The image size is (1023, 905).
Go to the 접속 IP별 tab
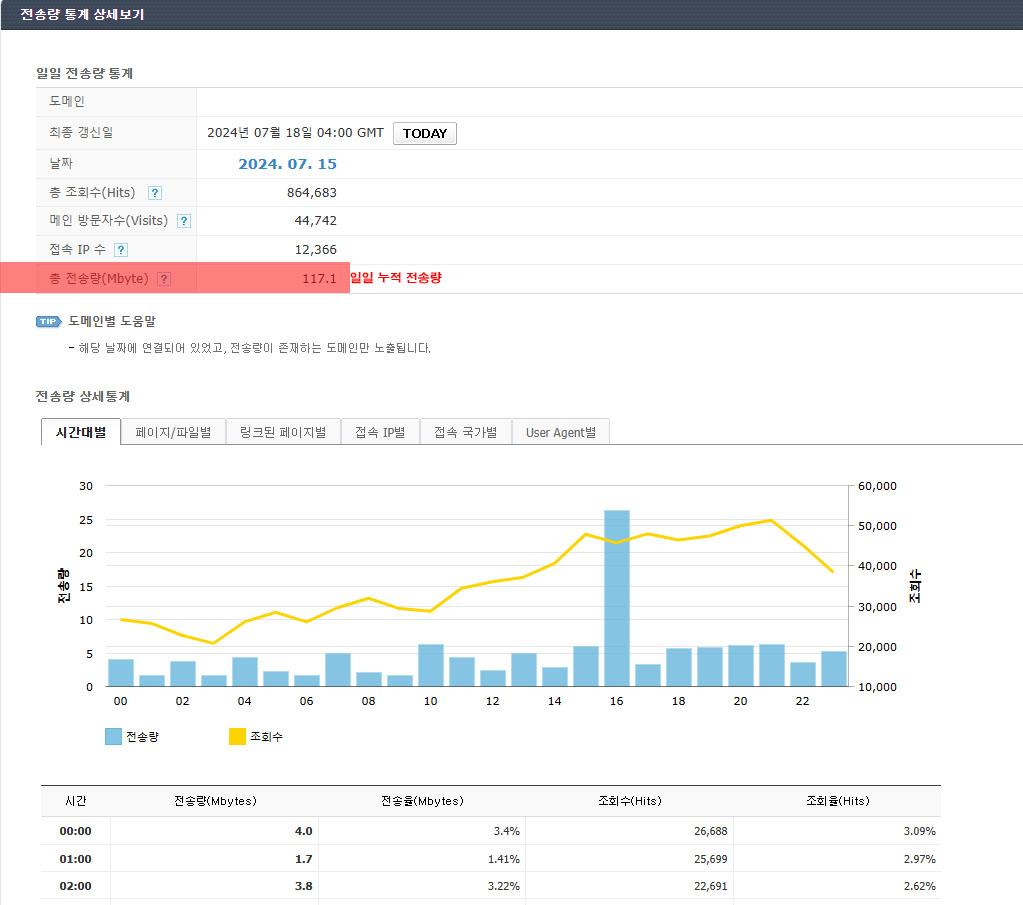click(x=380, y=432)
